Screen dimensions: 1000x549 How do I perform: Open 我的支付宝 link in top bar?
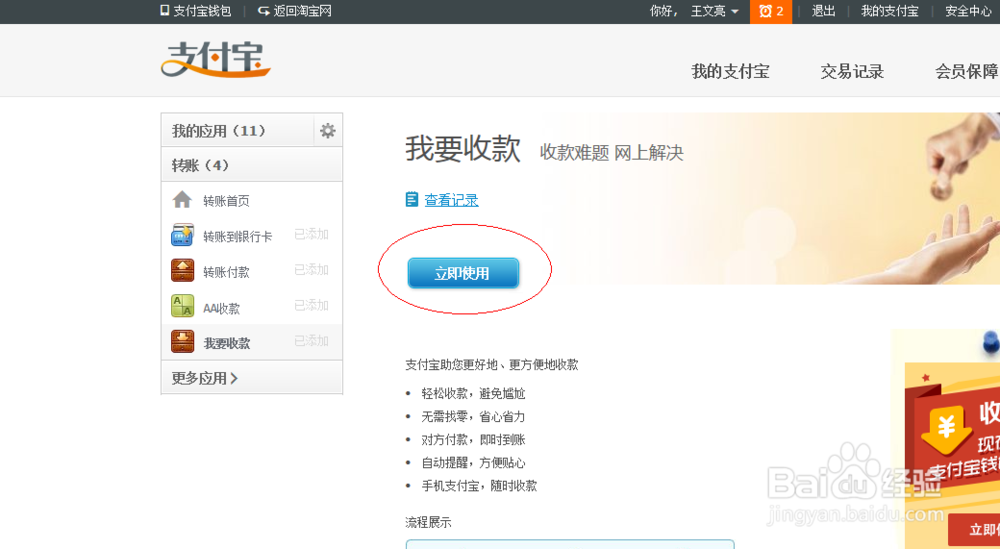point(890,11)
